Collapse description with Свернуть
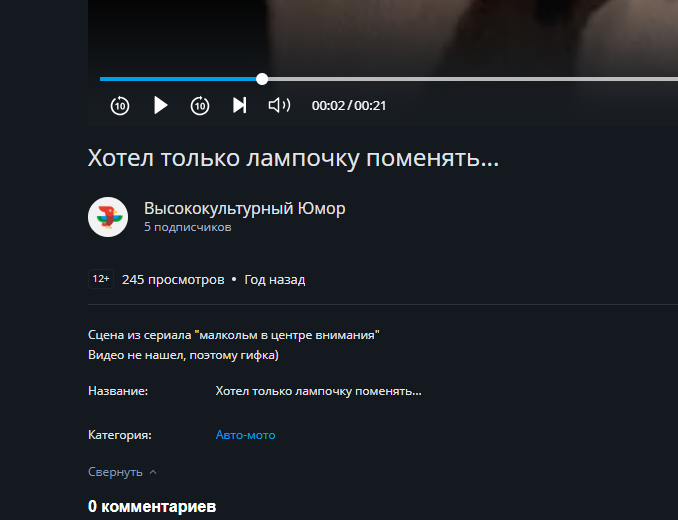The width and height of the screenshot is (678, 520). pyautogui.click(x=115, y=472)
